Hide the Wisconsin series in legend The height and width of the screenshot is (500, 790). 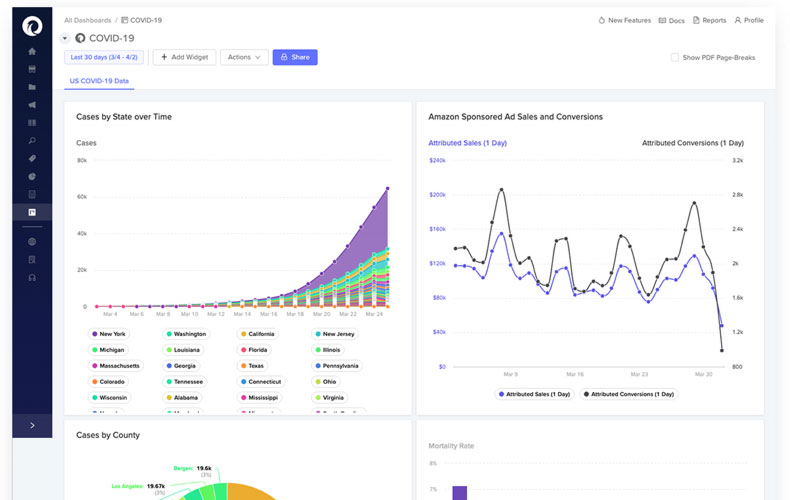point(110,398)
